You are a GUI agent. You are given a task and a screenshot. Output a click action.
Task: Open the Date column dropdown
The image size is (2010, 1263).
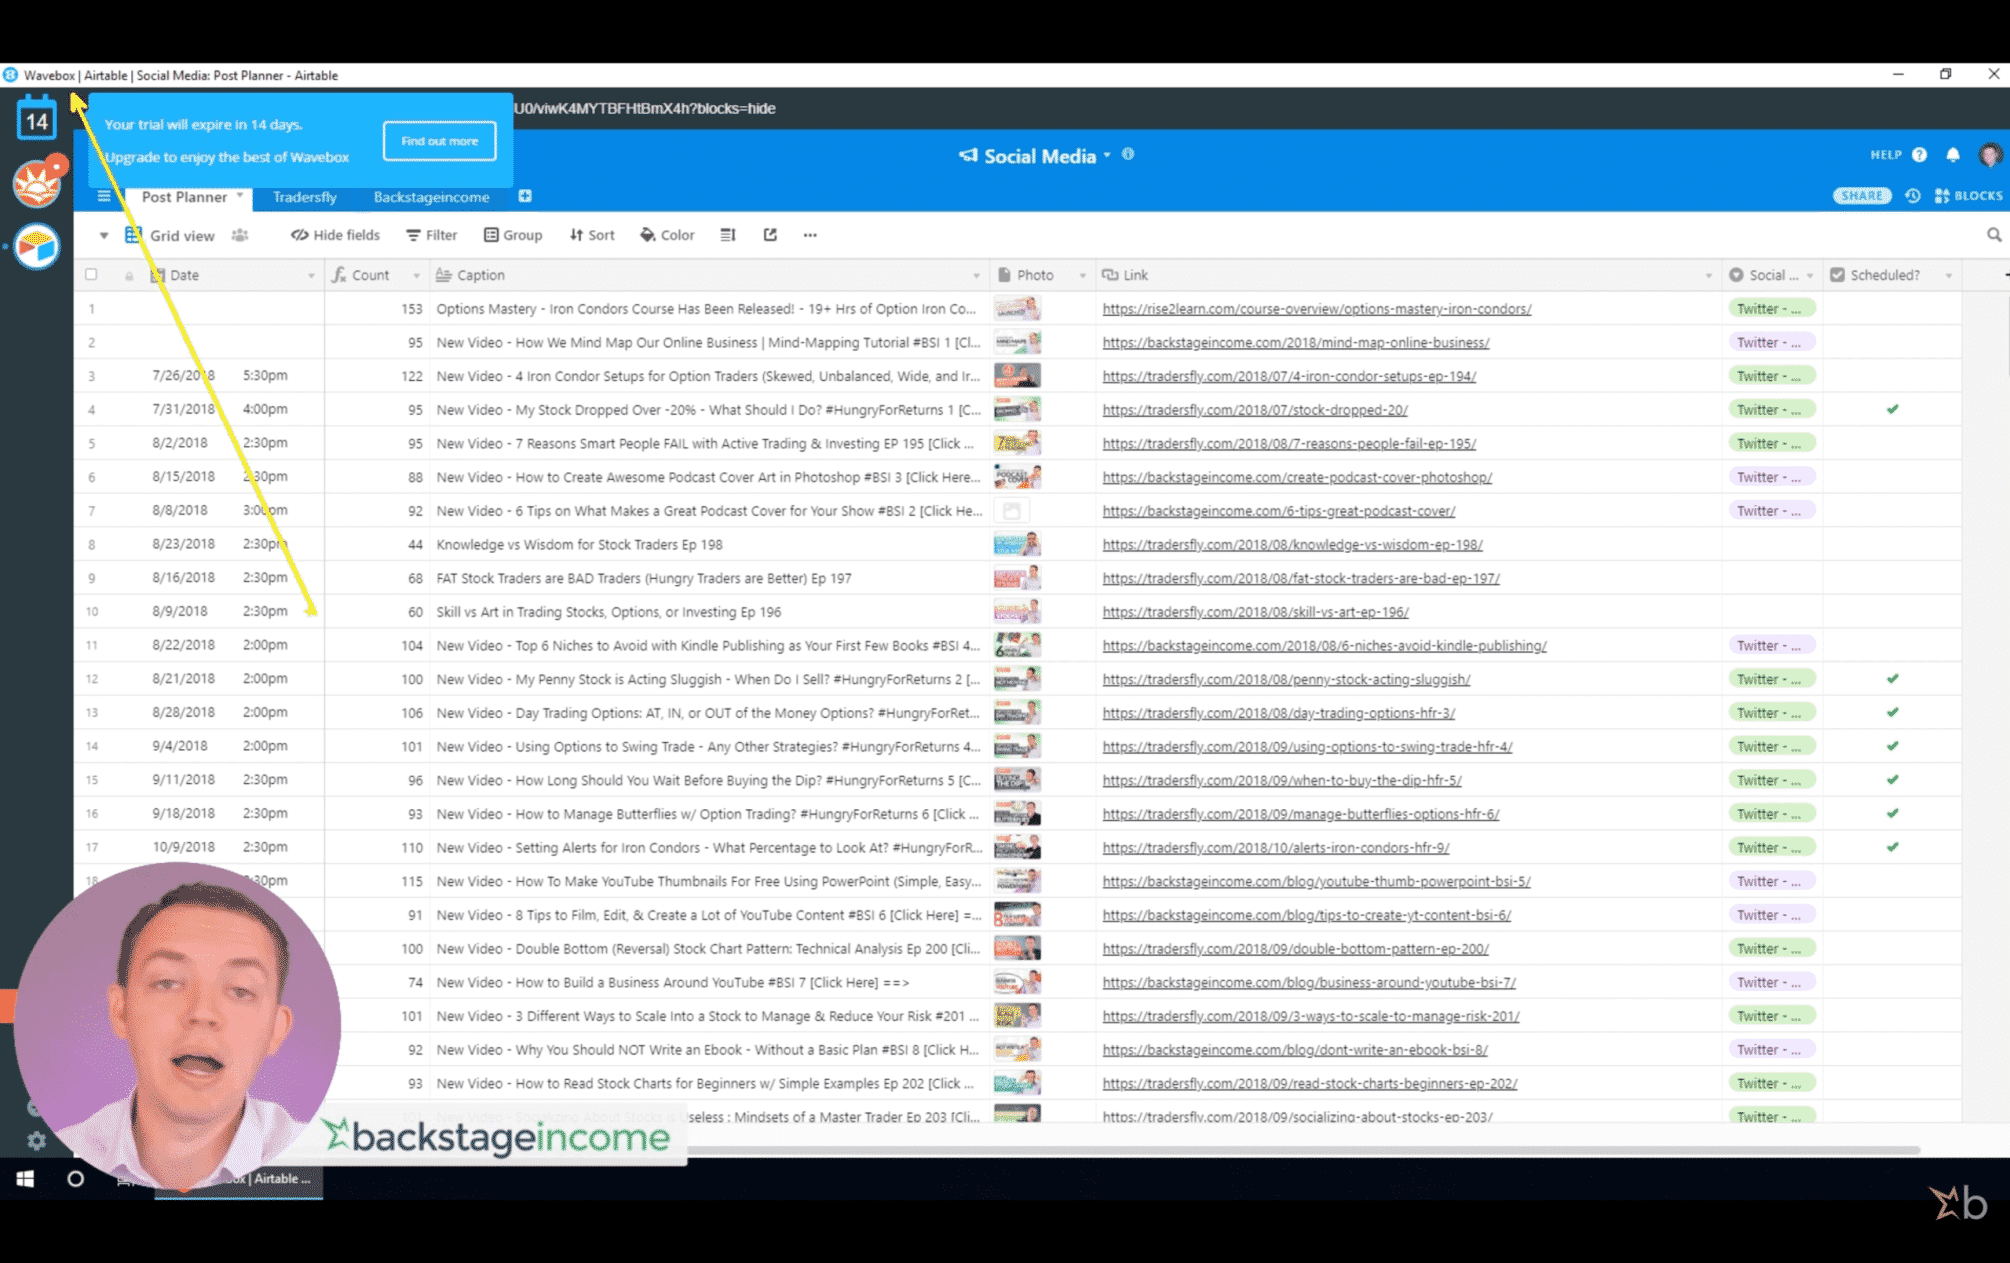click(x=311, y=276)
